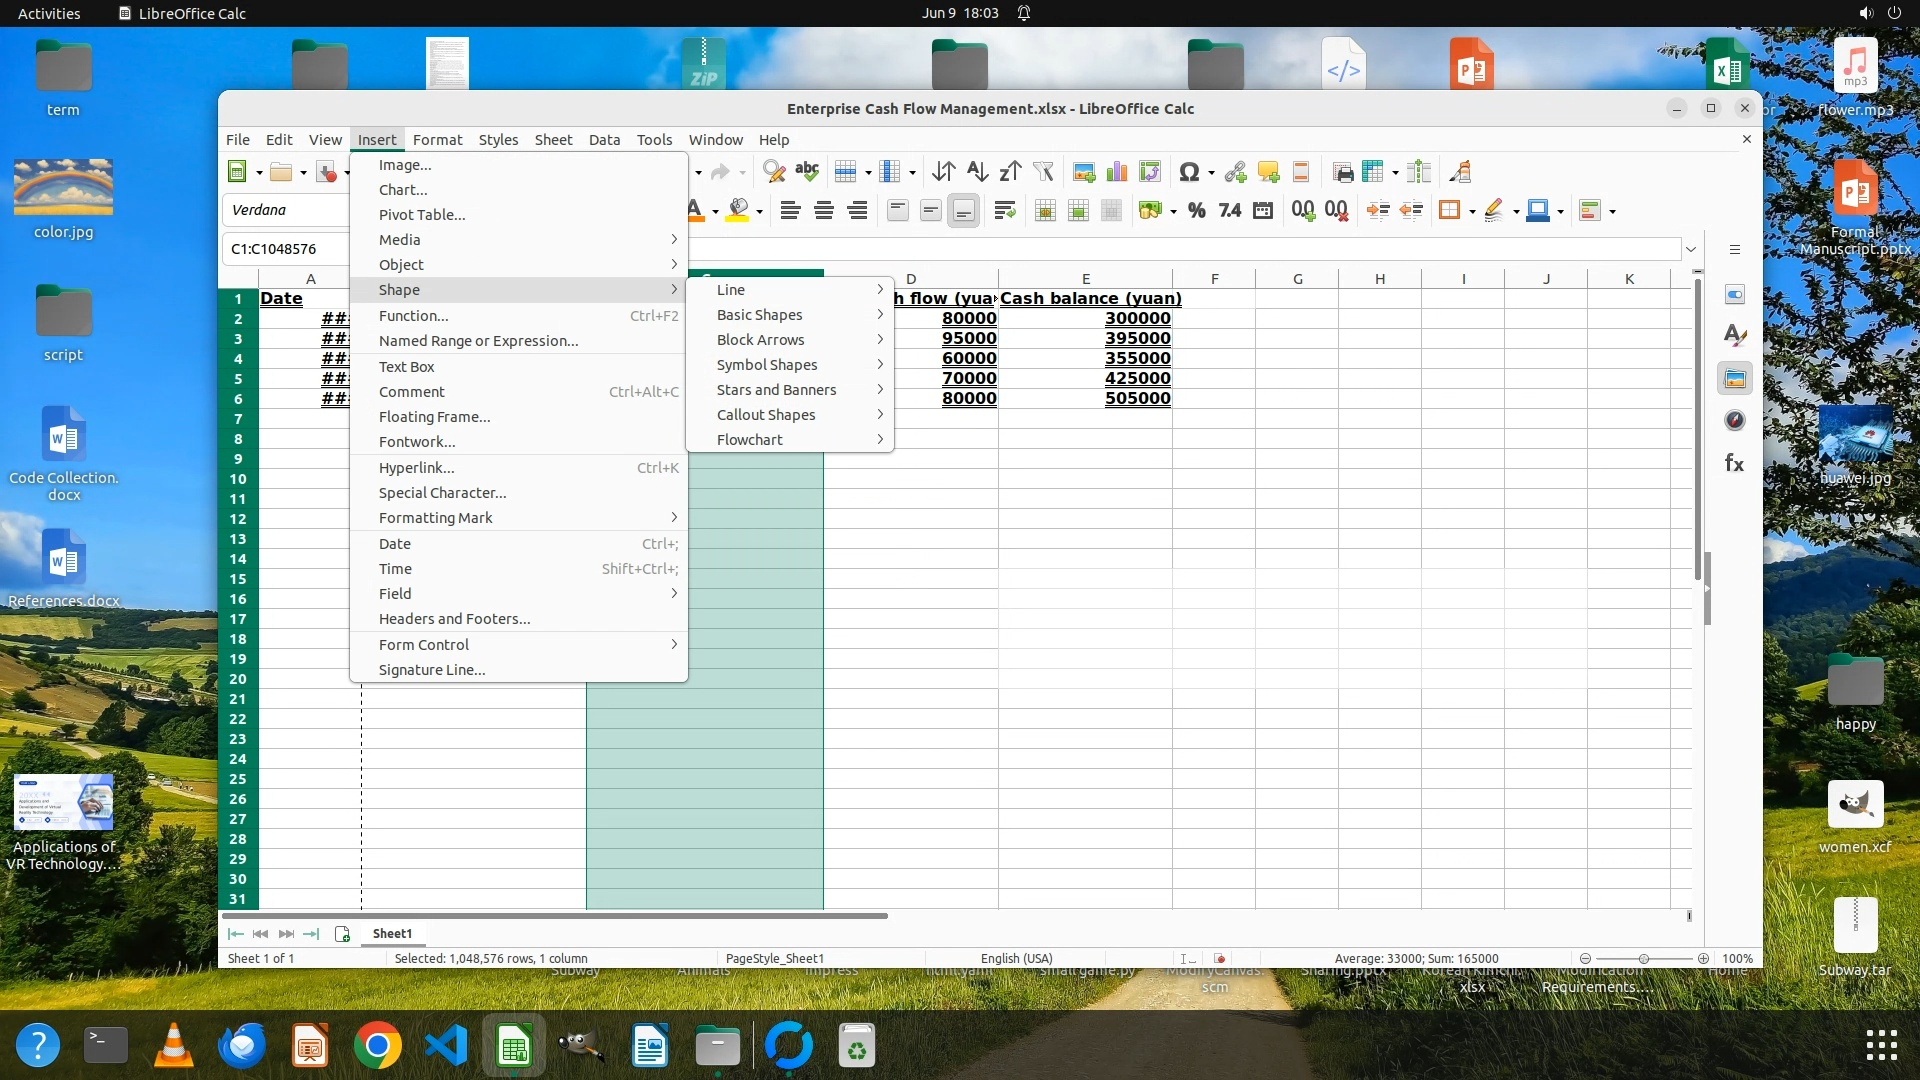
Task: Click the zoom slider in status bar
Action: [1643, 958]
